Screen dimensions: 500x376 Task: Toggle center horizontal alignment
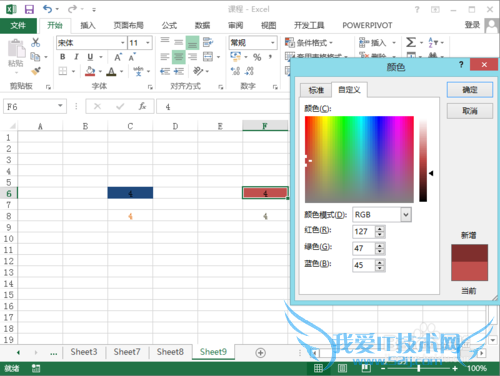179,57
